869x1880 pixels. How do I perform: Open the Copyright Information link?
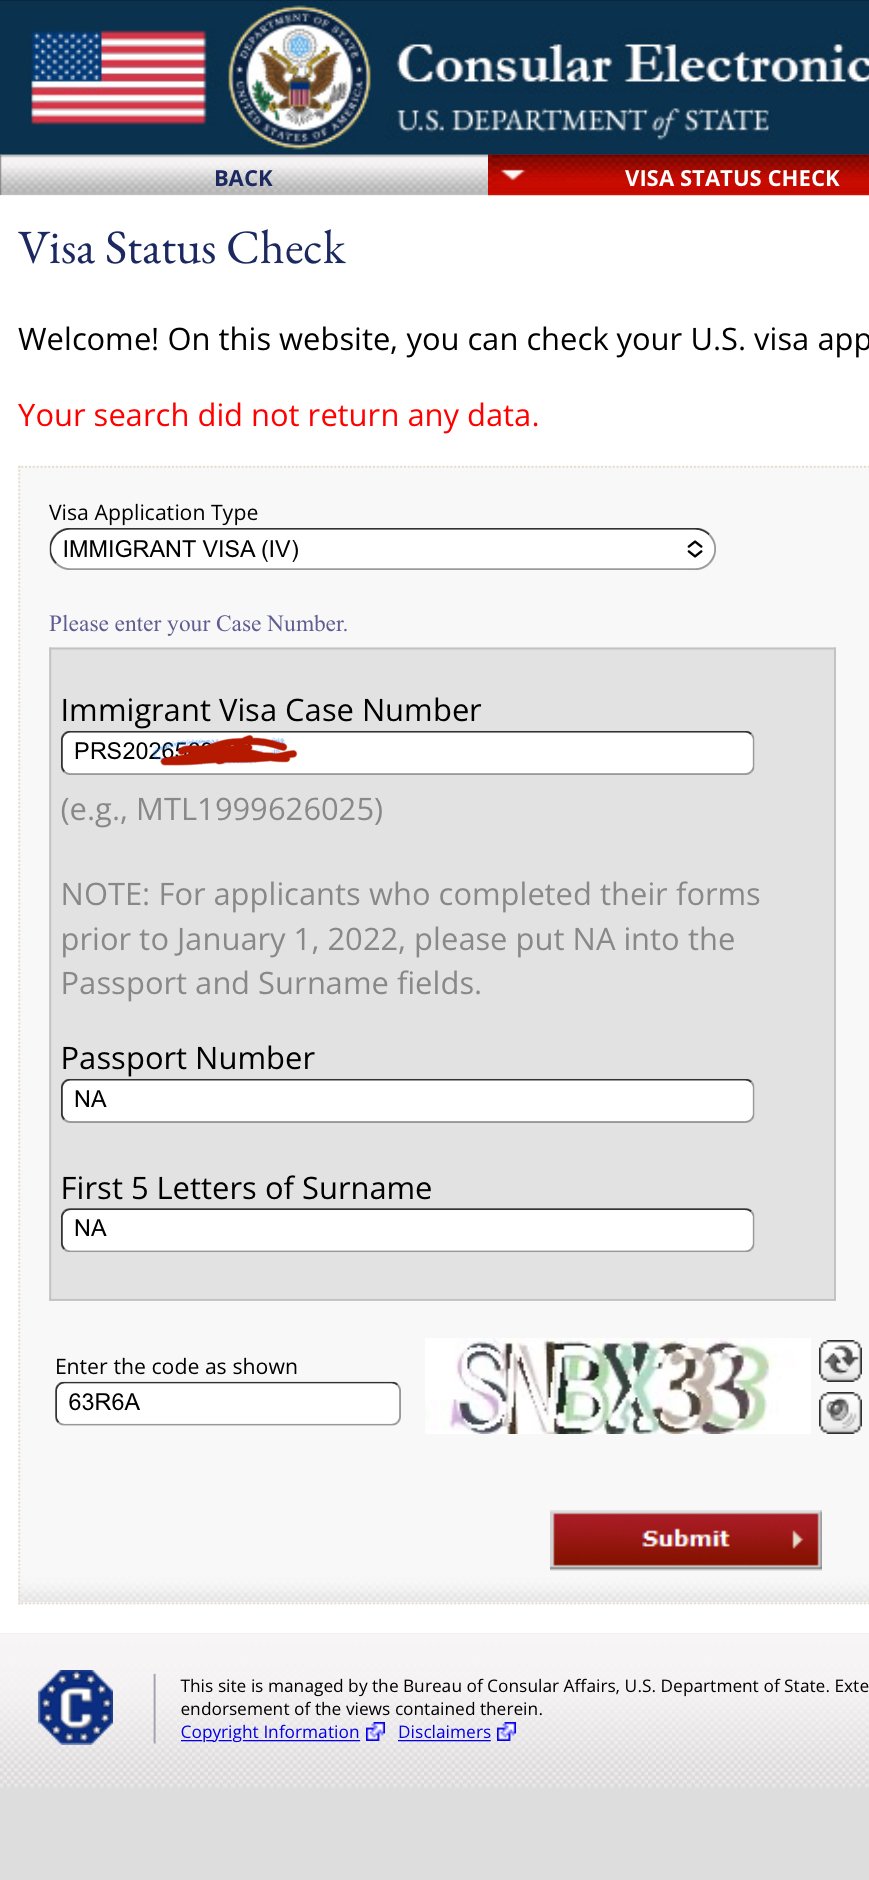click(x=270, y=1732)
